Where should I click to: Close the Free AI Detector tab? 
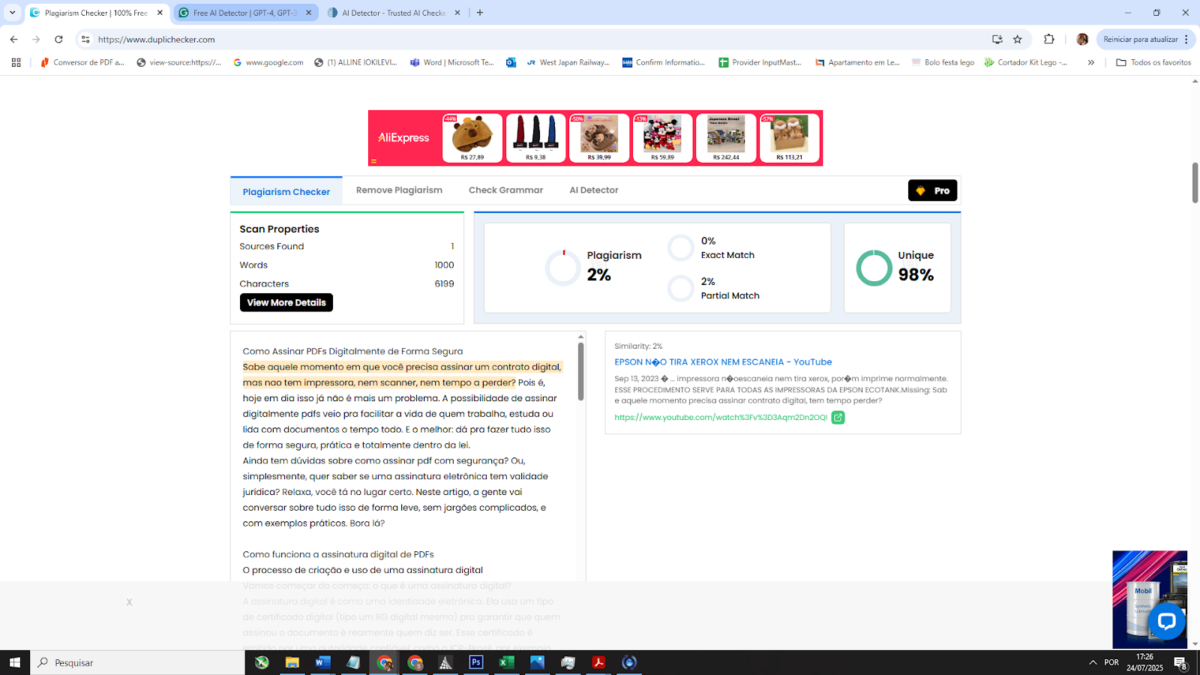click(308, 13)
